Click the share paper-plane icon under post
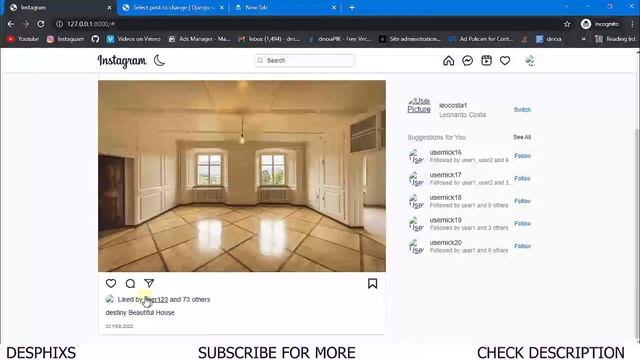Screen dimensions: 640x360 149,283
